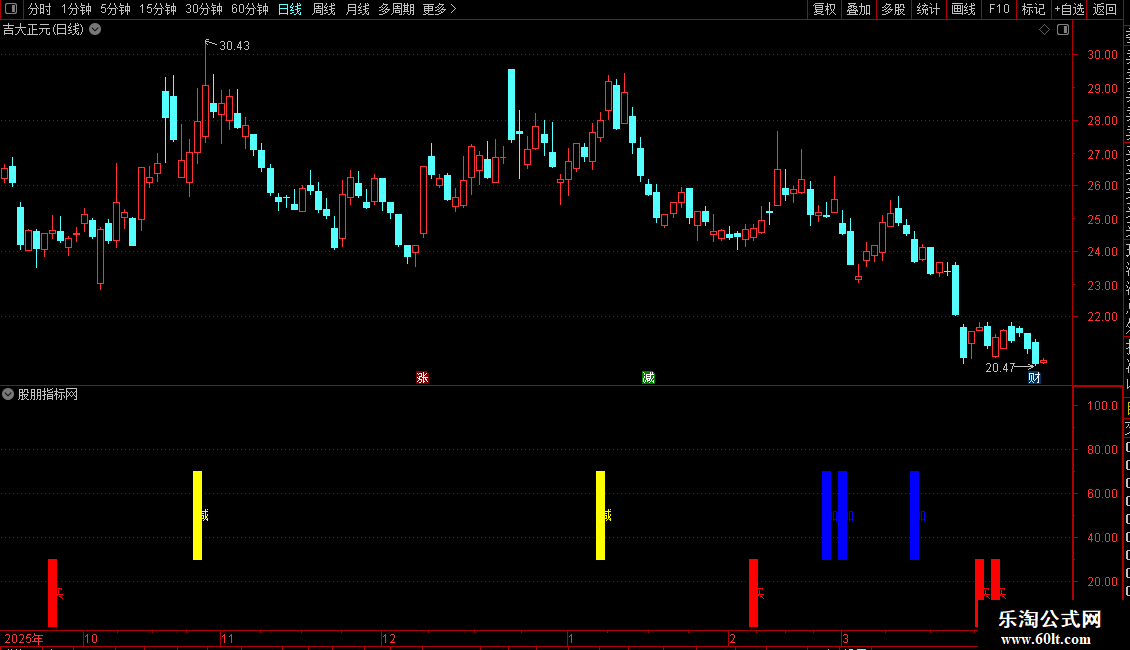Open F10 company information
The image size is (1130, 650).
pyautogui.click(x=999, y=9)
